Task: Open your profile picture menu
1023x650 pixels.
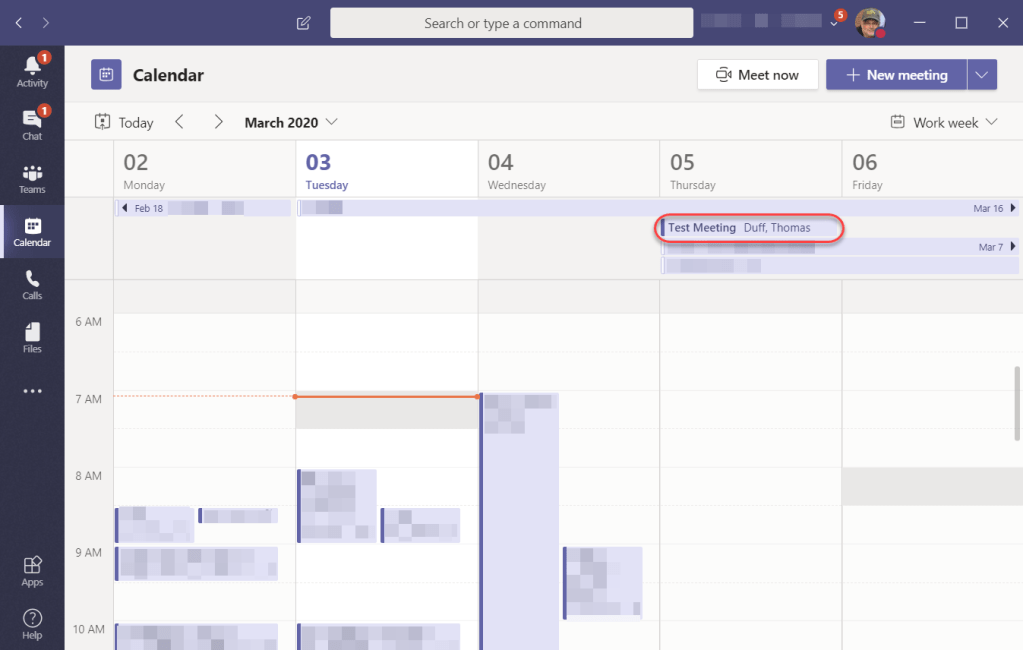Action: point(869,22)
